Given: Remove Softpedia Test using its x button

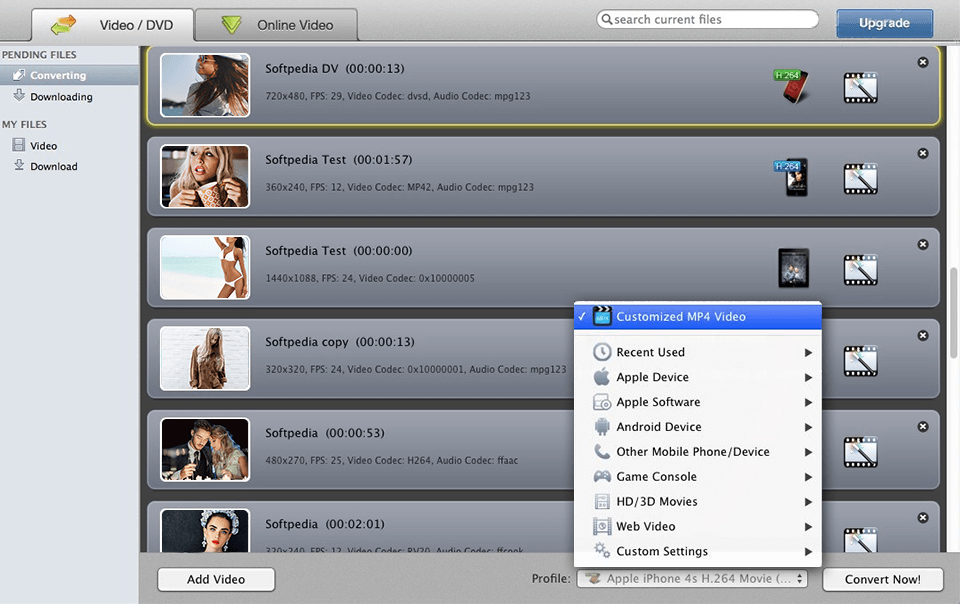Looking at the screenshot, I should 922,153.
